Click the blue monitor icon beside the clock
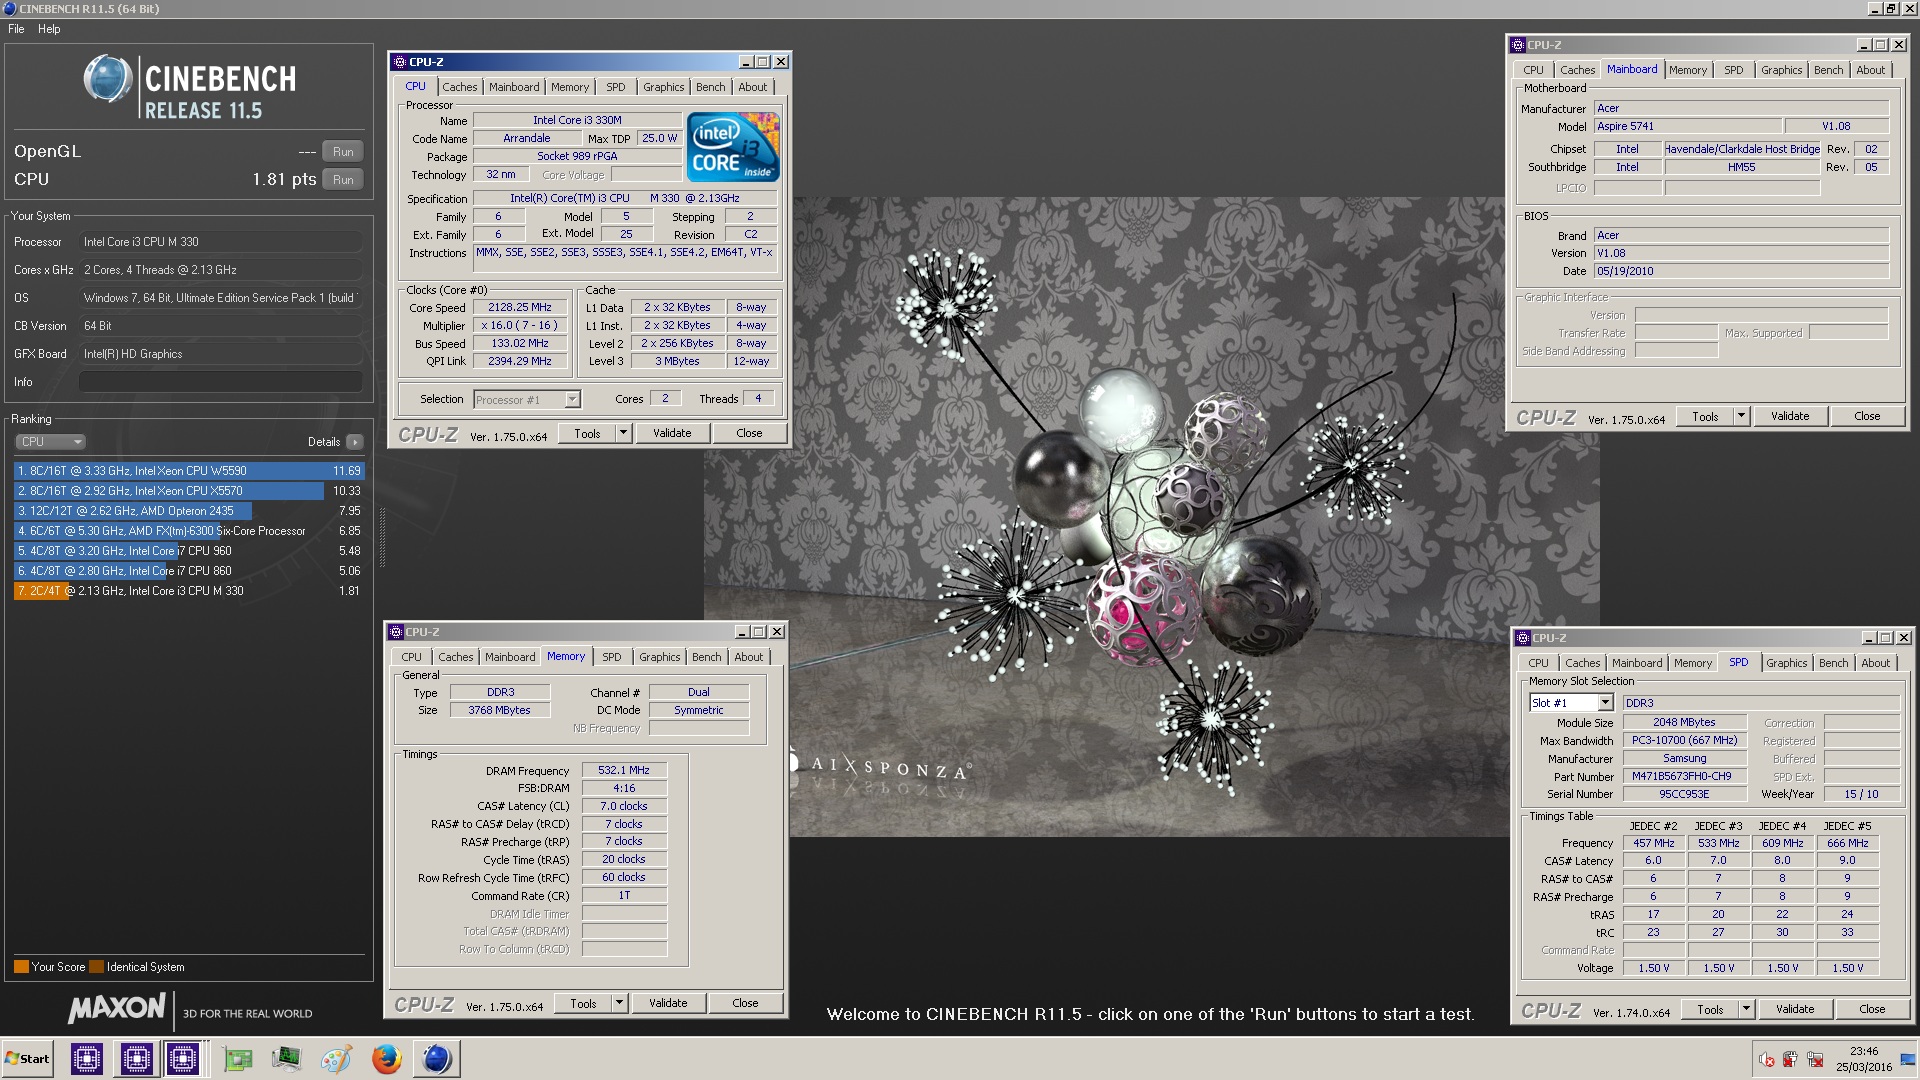Image resolution: width=1920 pixels, height=1080 pixels. pyautogui.click(x=1907, y=1060)
